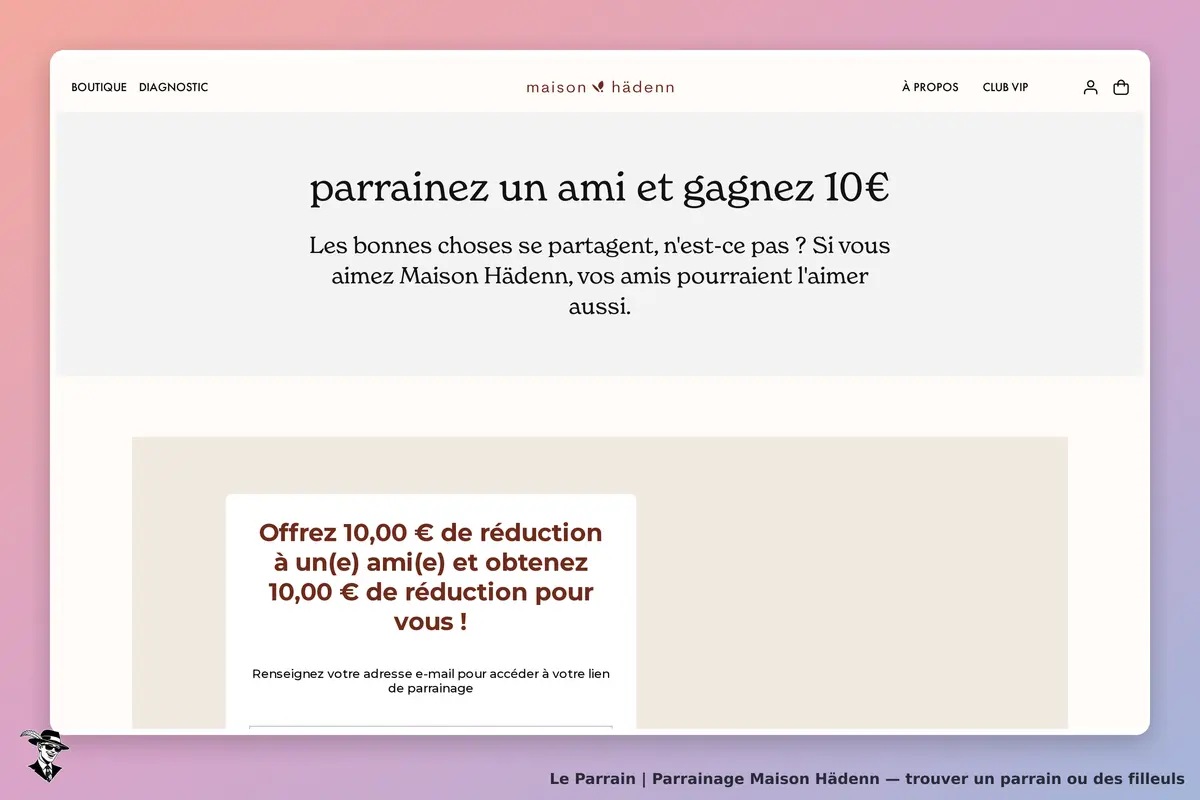Click "Renseignez votre adresse e-mail" instruction text

[x=431, y=681]
